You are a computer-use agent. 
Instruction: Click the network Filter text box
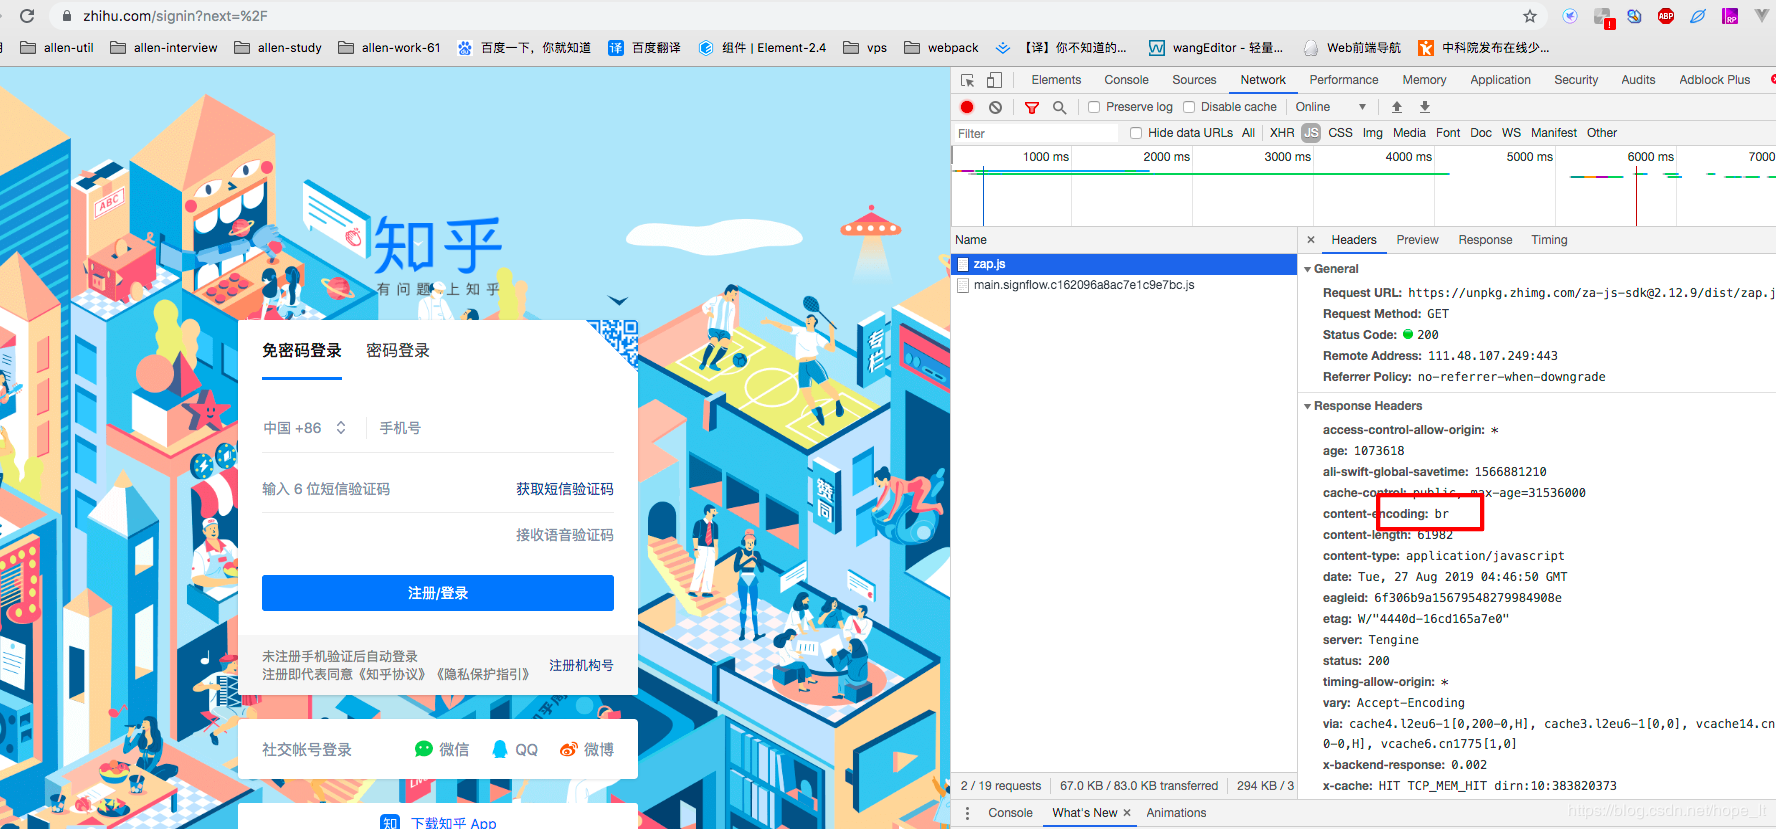coord(1036,133)
